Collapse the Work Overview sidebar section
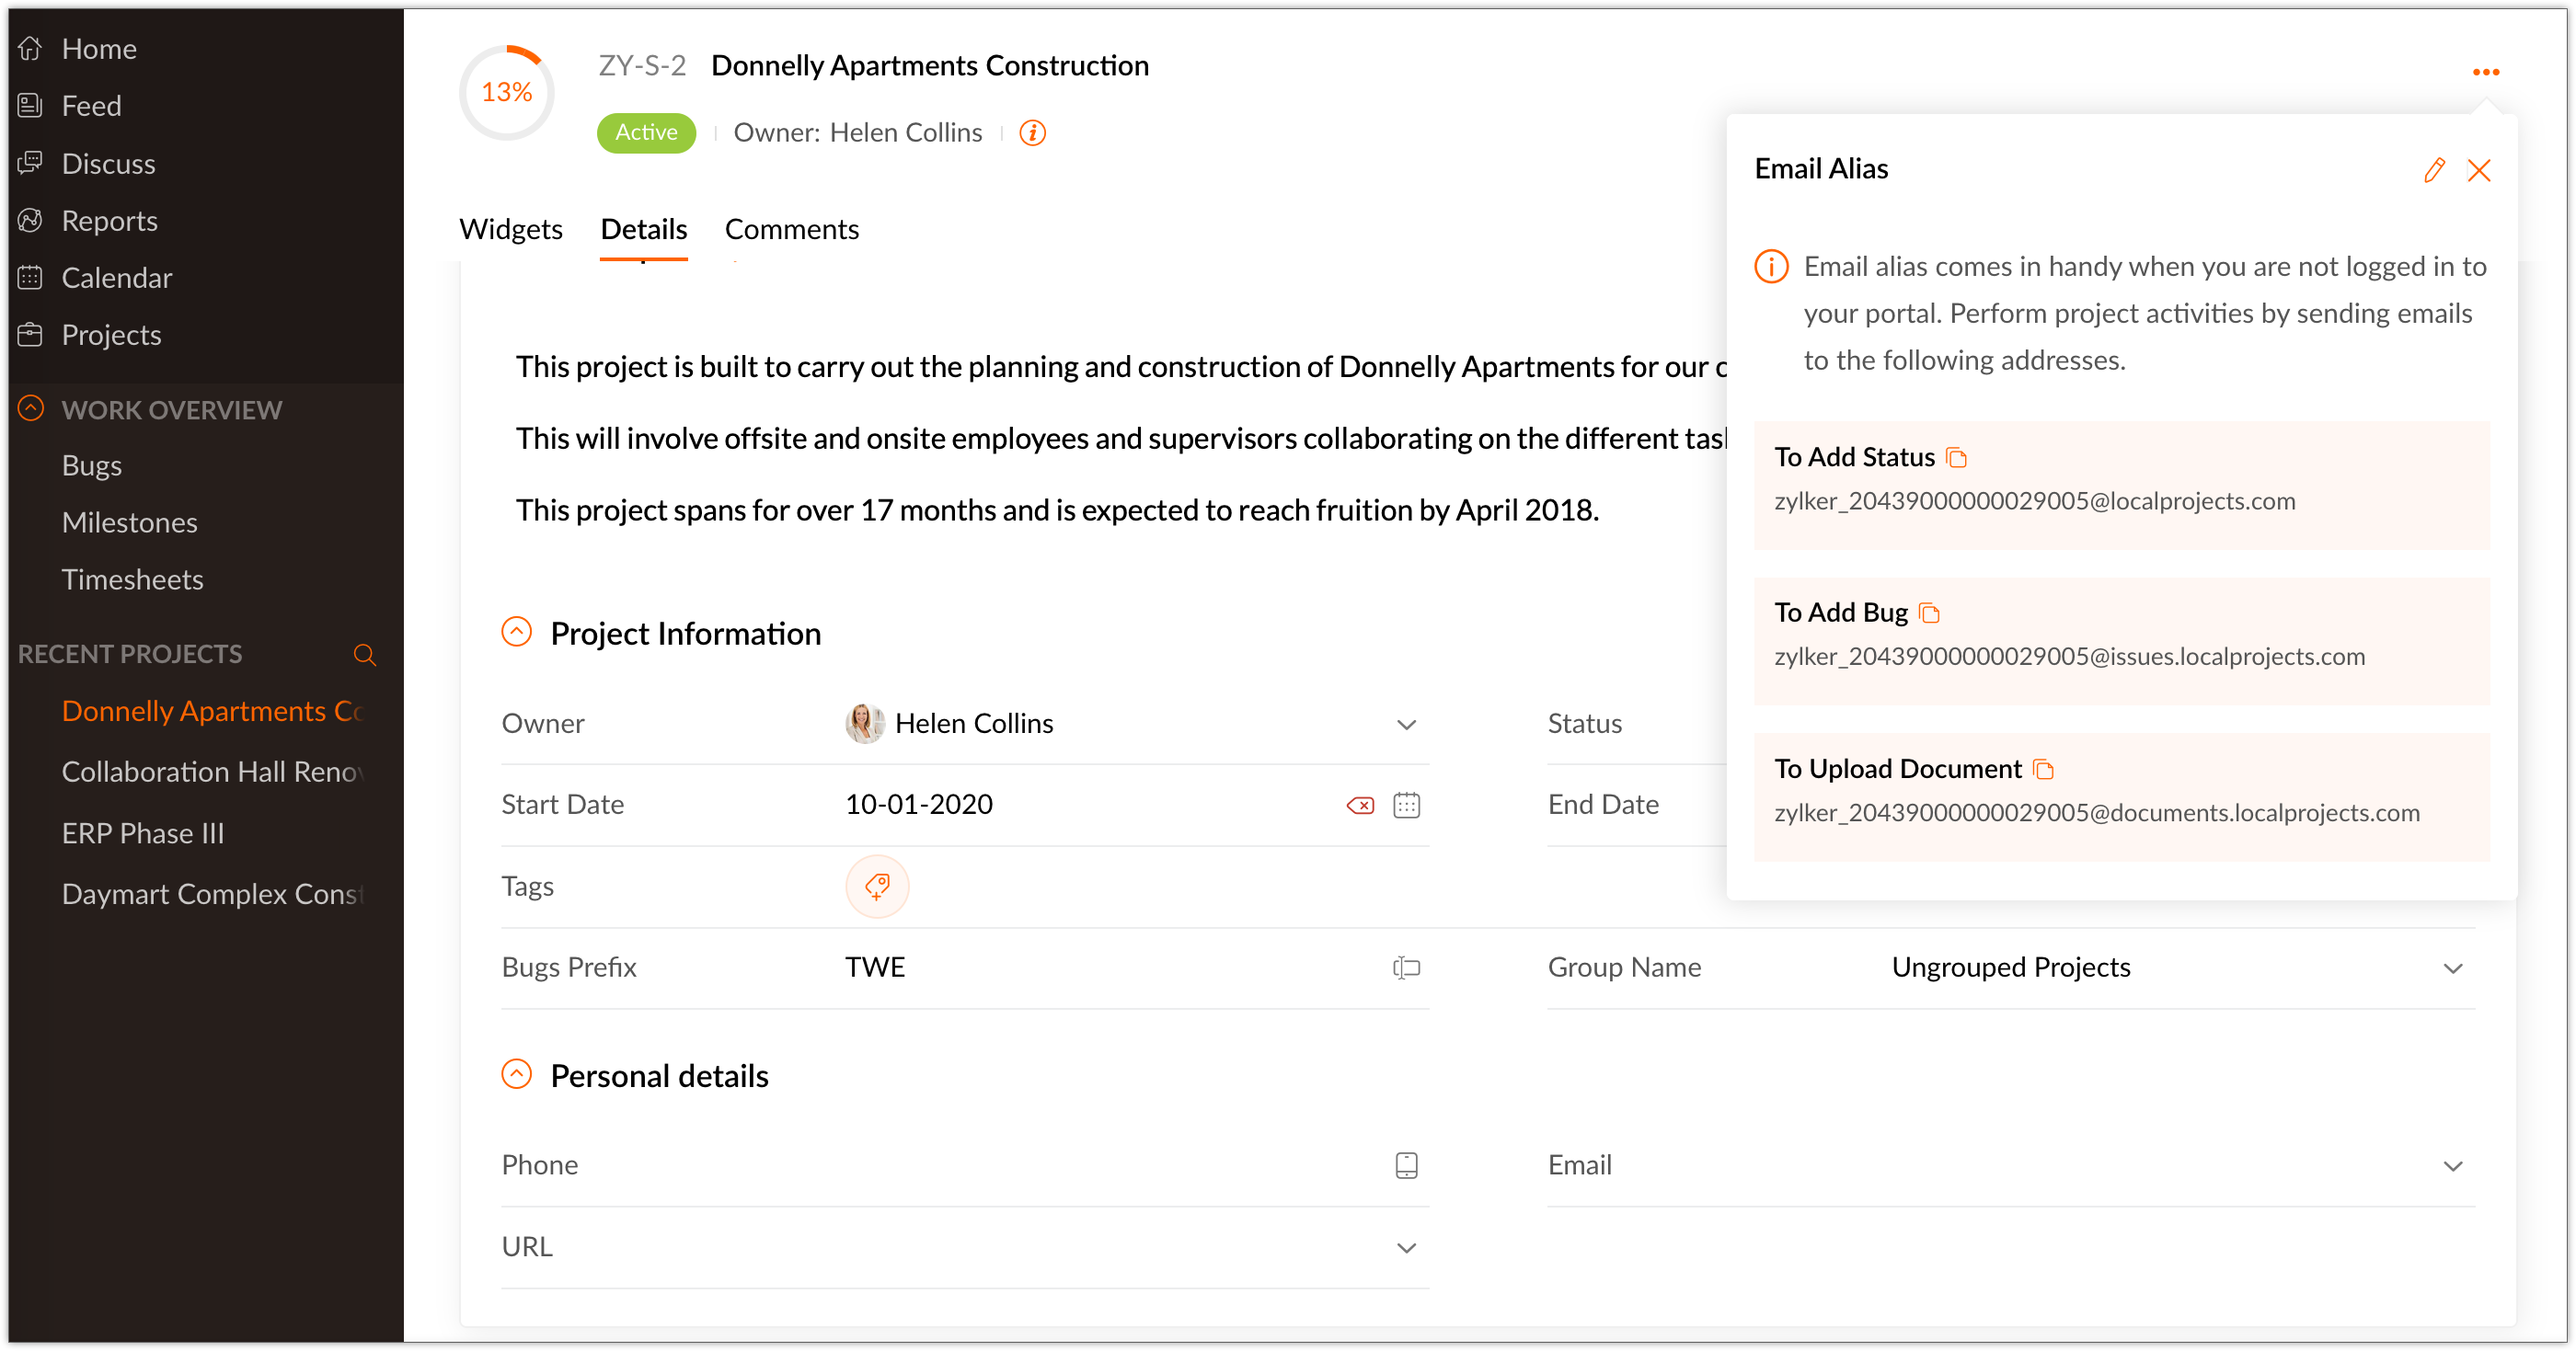2576x1351 pixels. pos(31,409)
